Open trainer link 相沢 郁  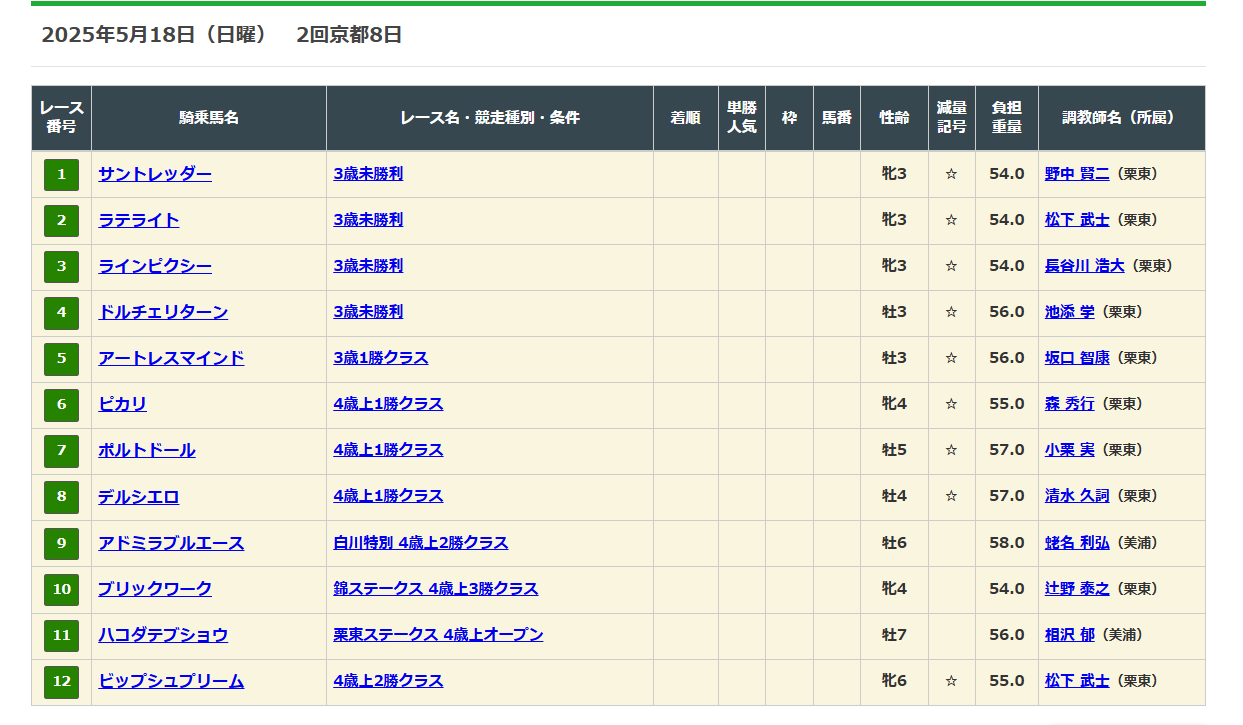coord(1069,635)
